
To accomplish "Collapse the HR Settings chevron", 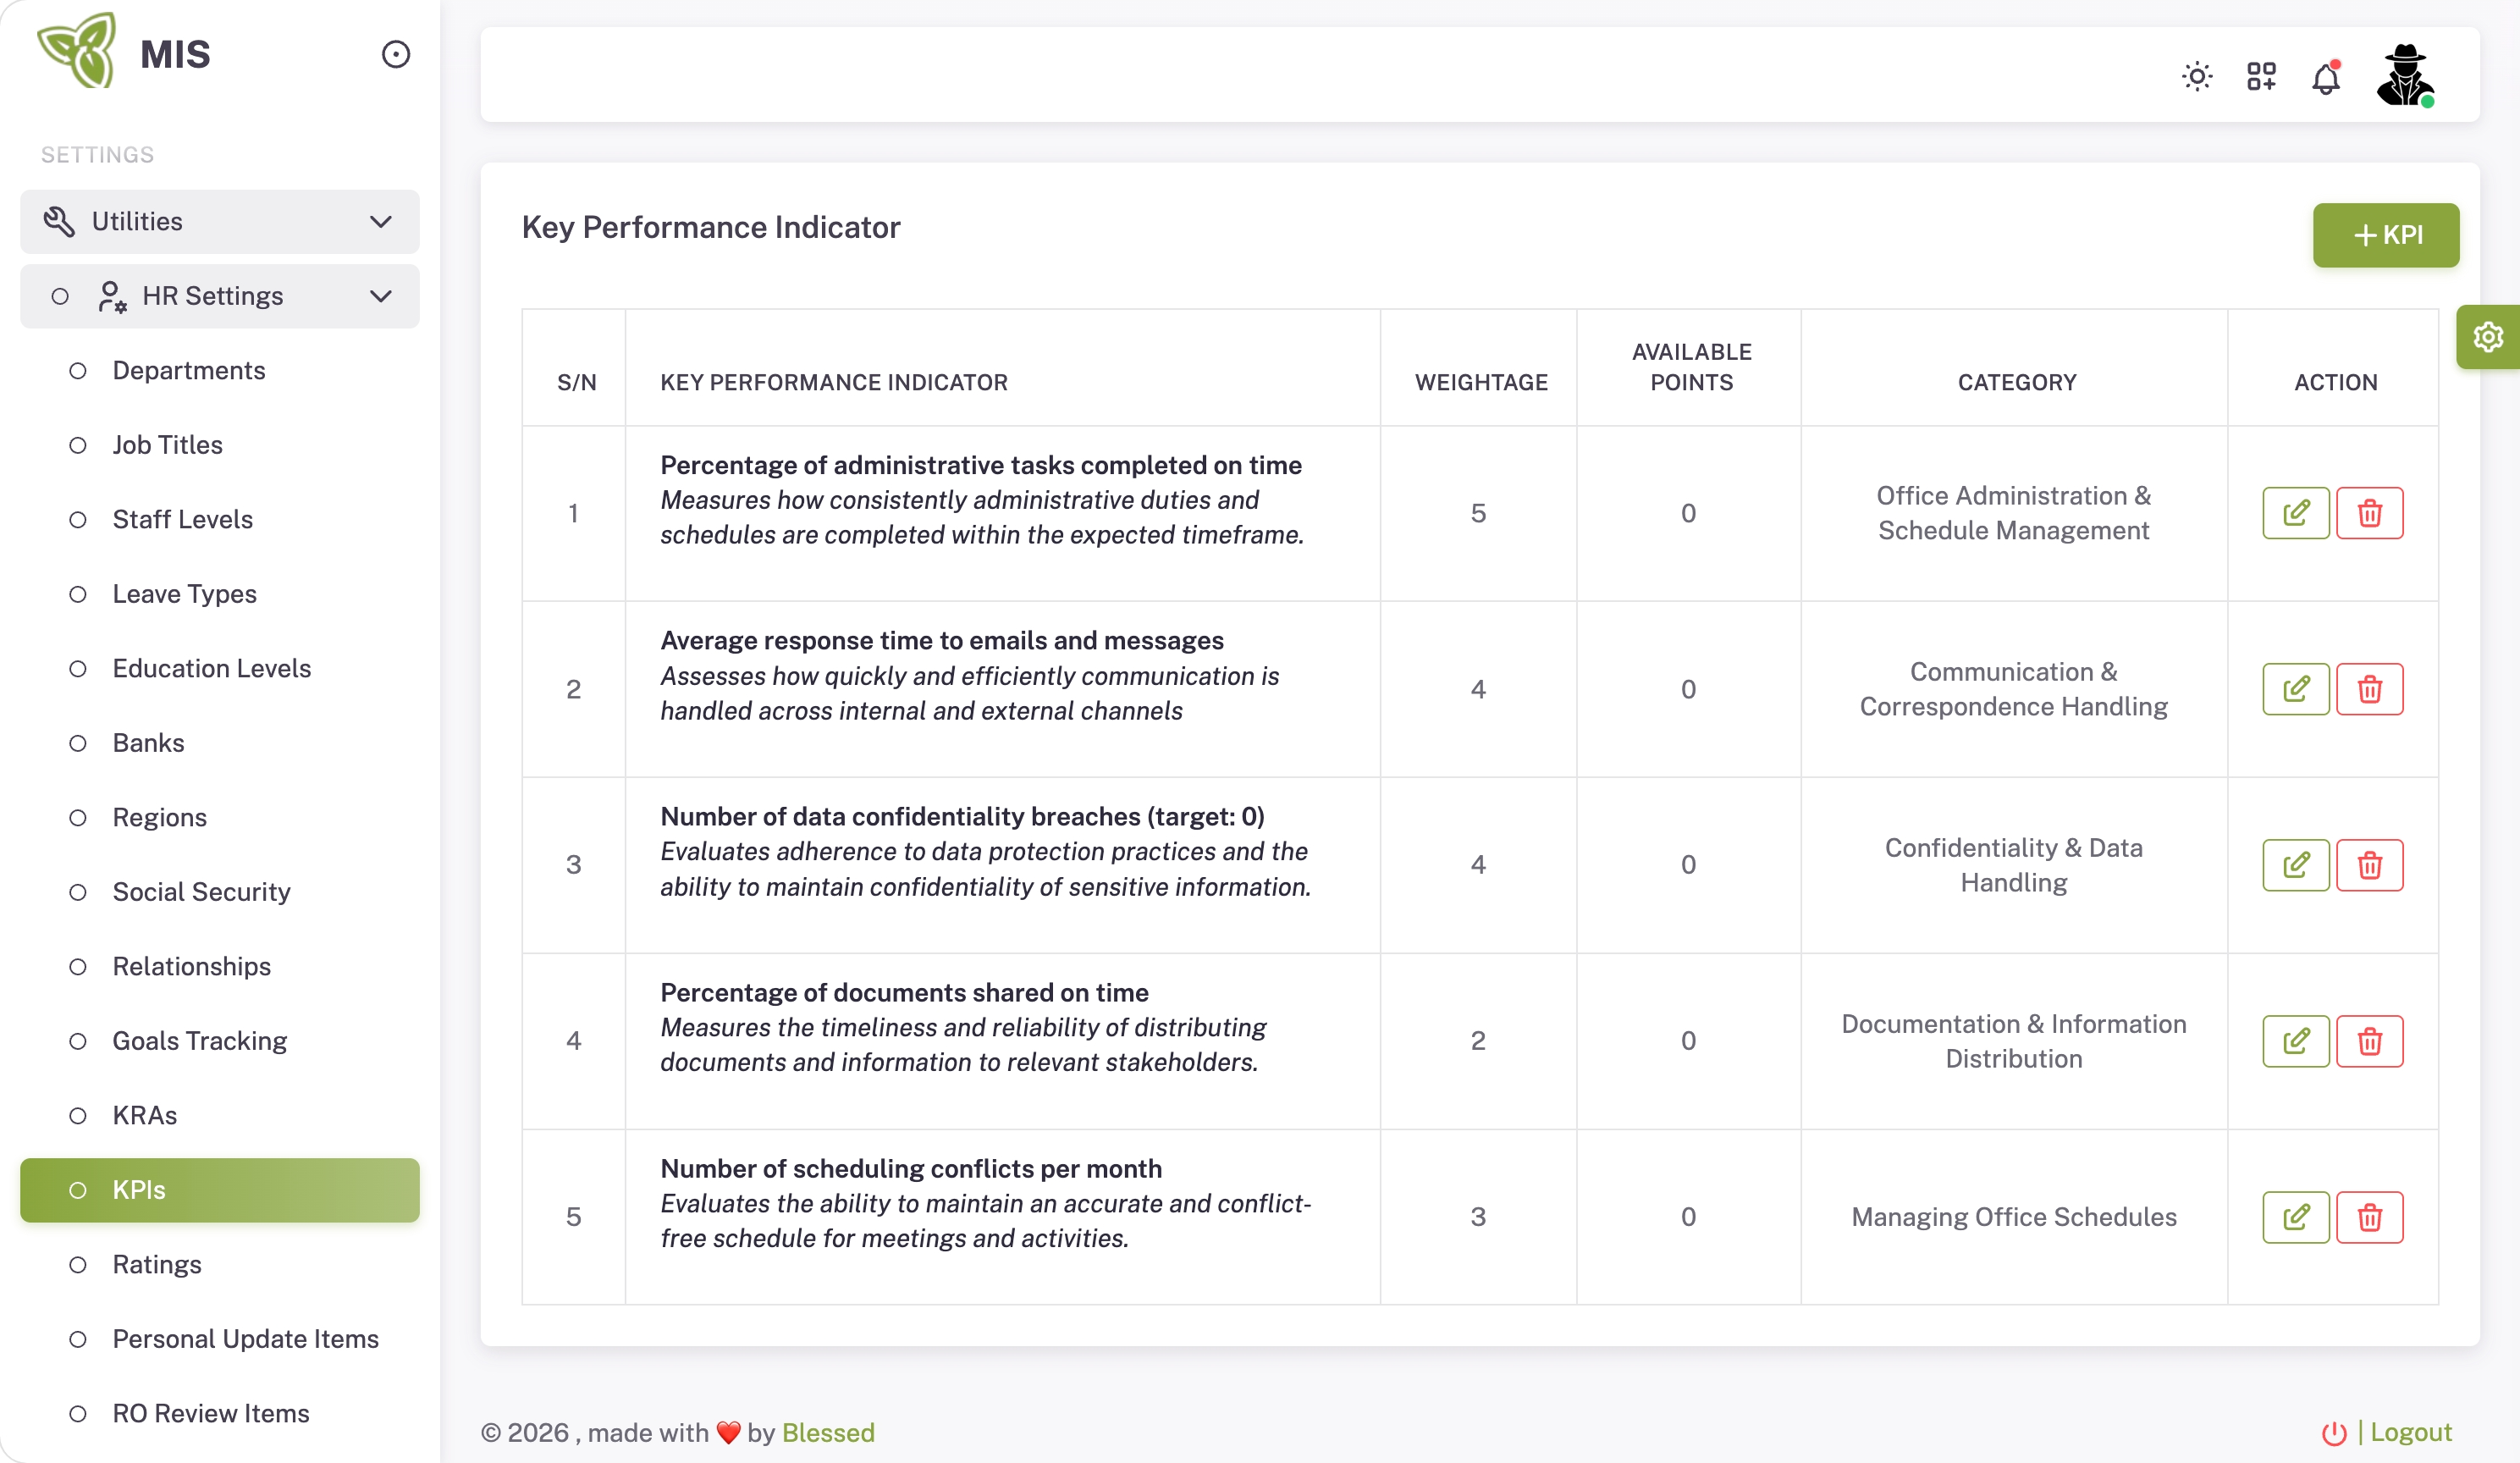I will [x=380, y=296].
